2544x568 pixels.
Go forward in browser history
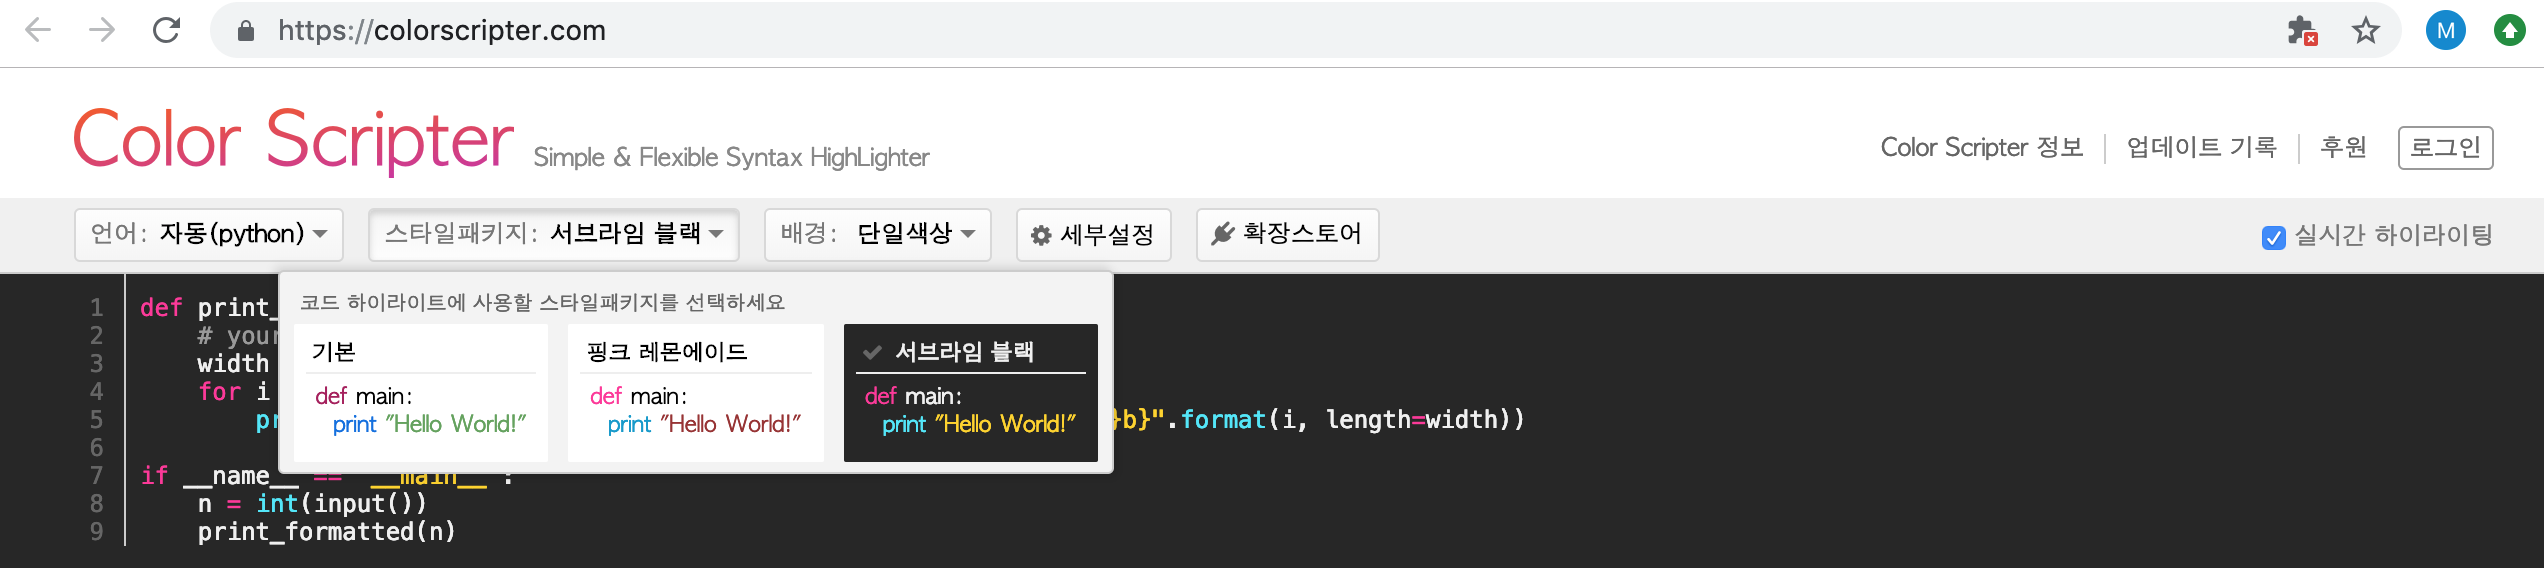click(102, 30)
